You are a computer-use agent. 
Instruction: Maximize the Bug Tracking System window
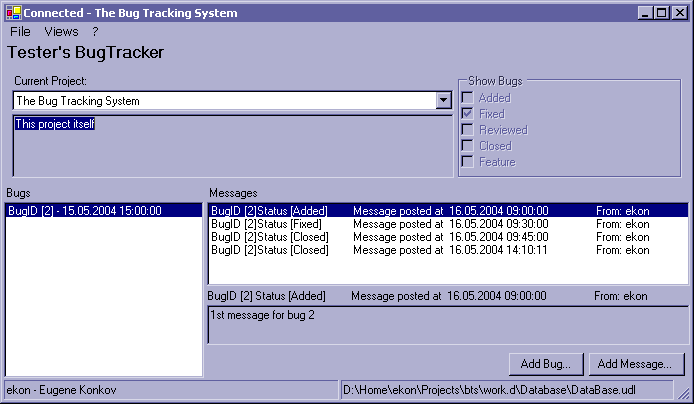663,13
